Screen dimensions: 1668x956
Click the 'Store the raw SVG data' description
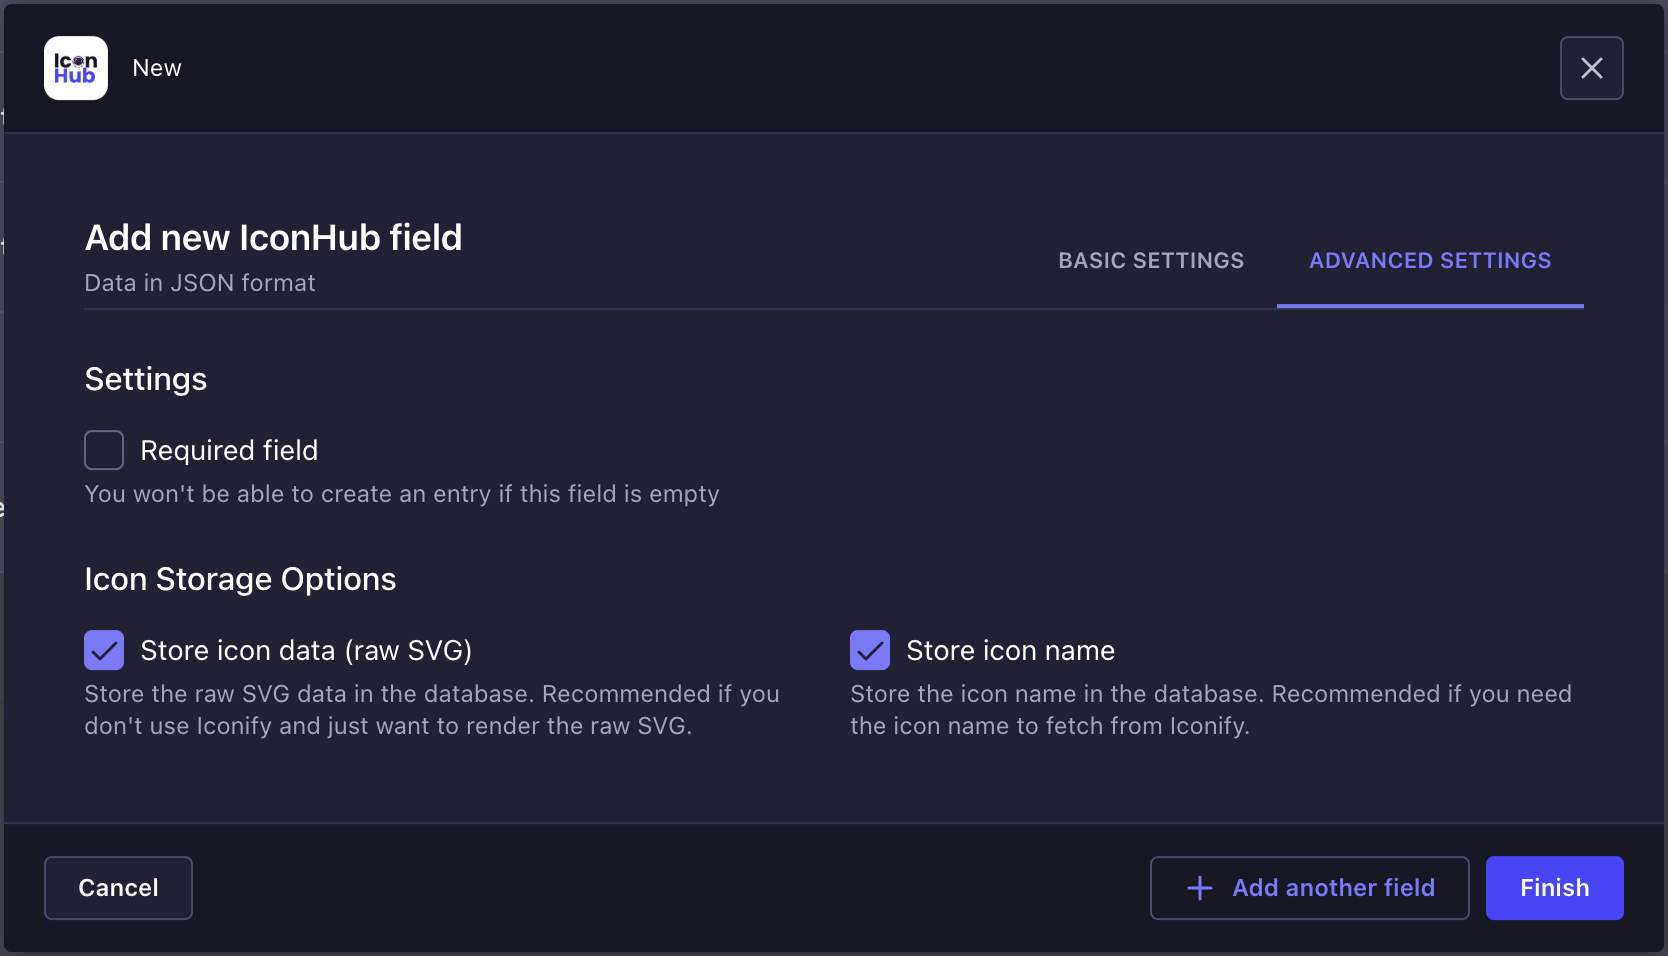click(x=432, y=710)
